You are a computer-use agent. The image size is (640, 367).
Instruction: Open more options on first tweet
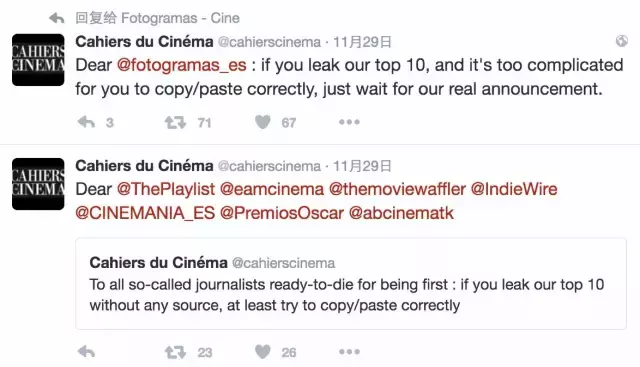click(x=349, y=122)
